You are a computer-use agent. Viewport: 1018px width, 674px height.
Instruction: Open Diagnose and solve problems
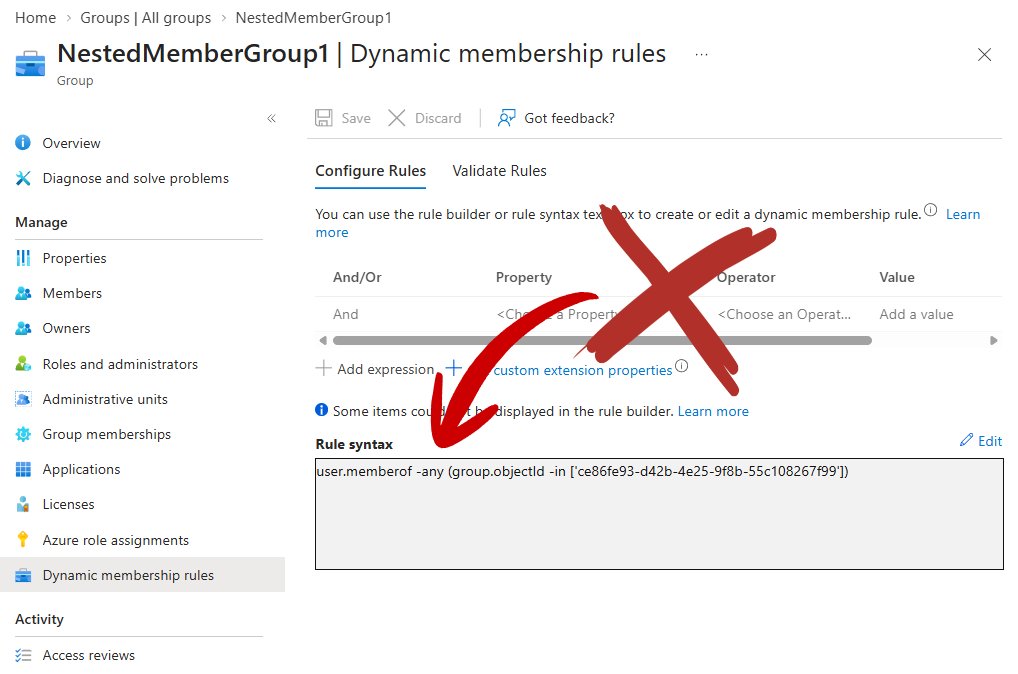(x=136, y=178)
